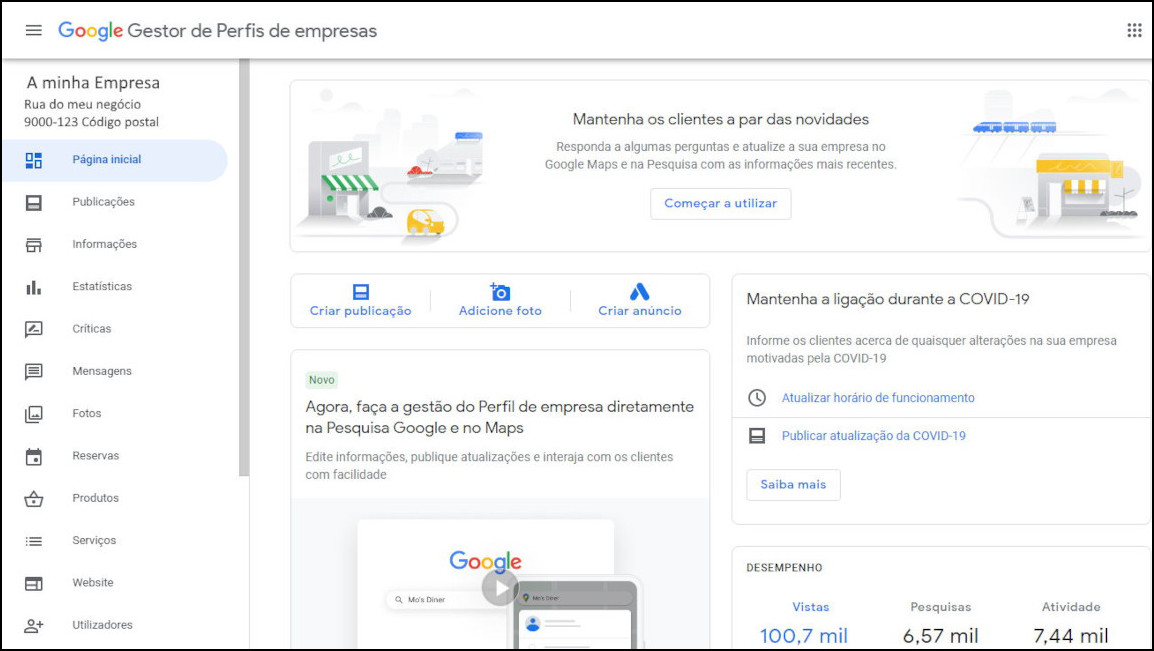Click the post icon beside COVID-19 update
Viewport: 1154px width, 651px height.
(757, 436)
